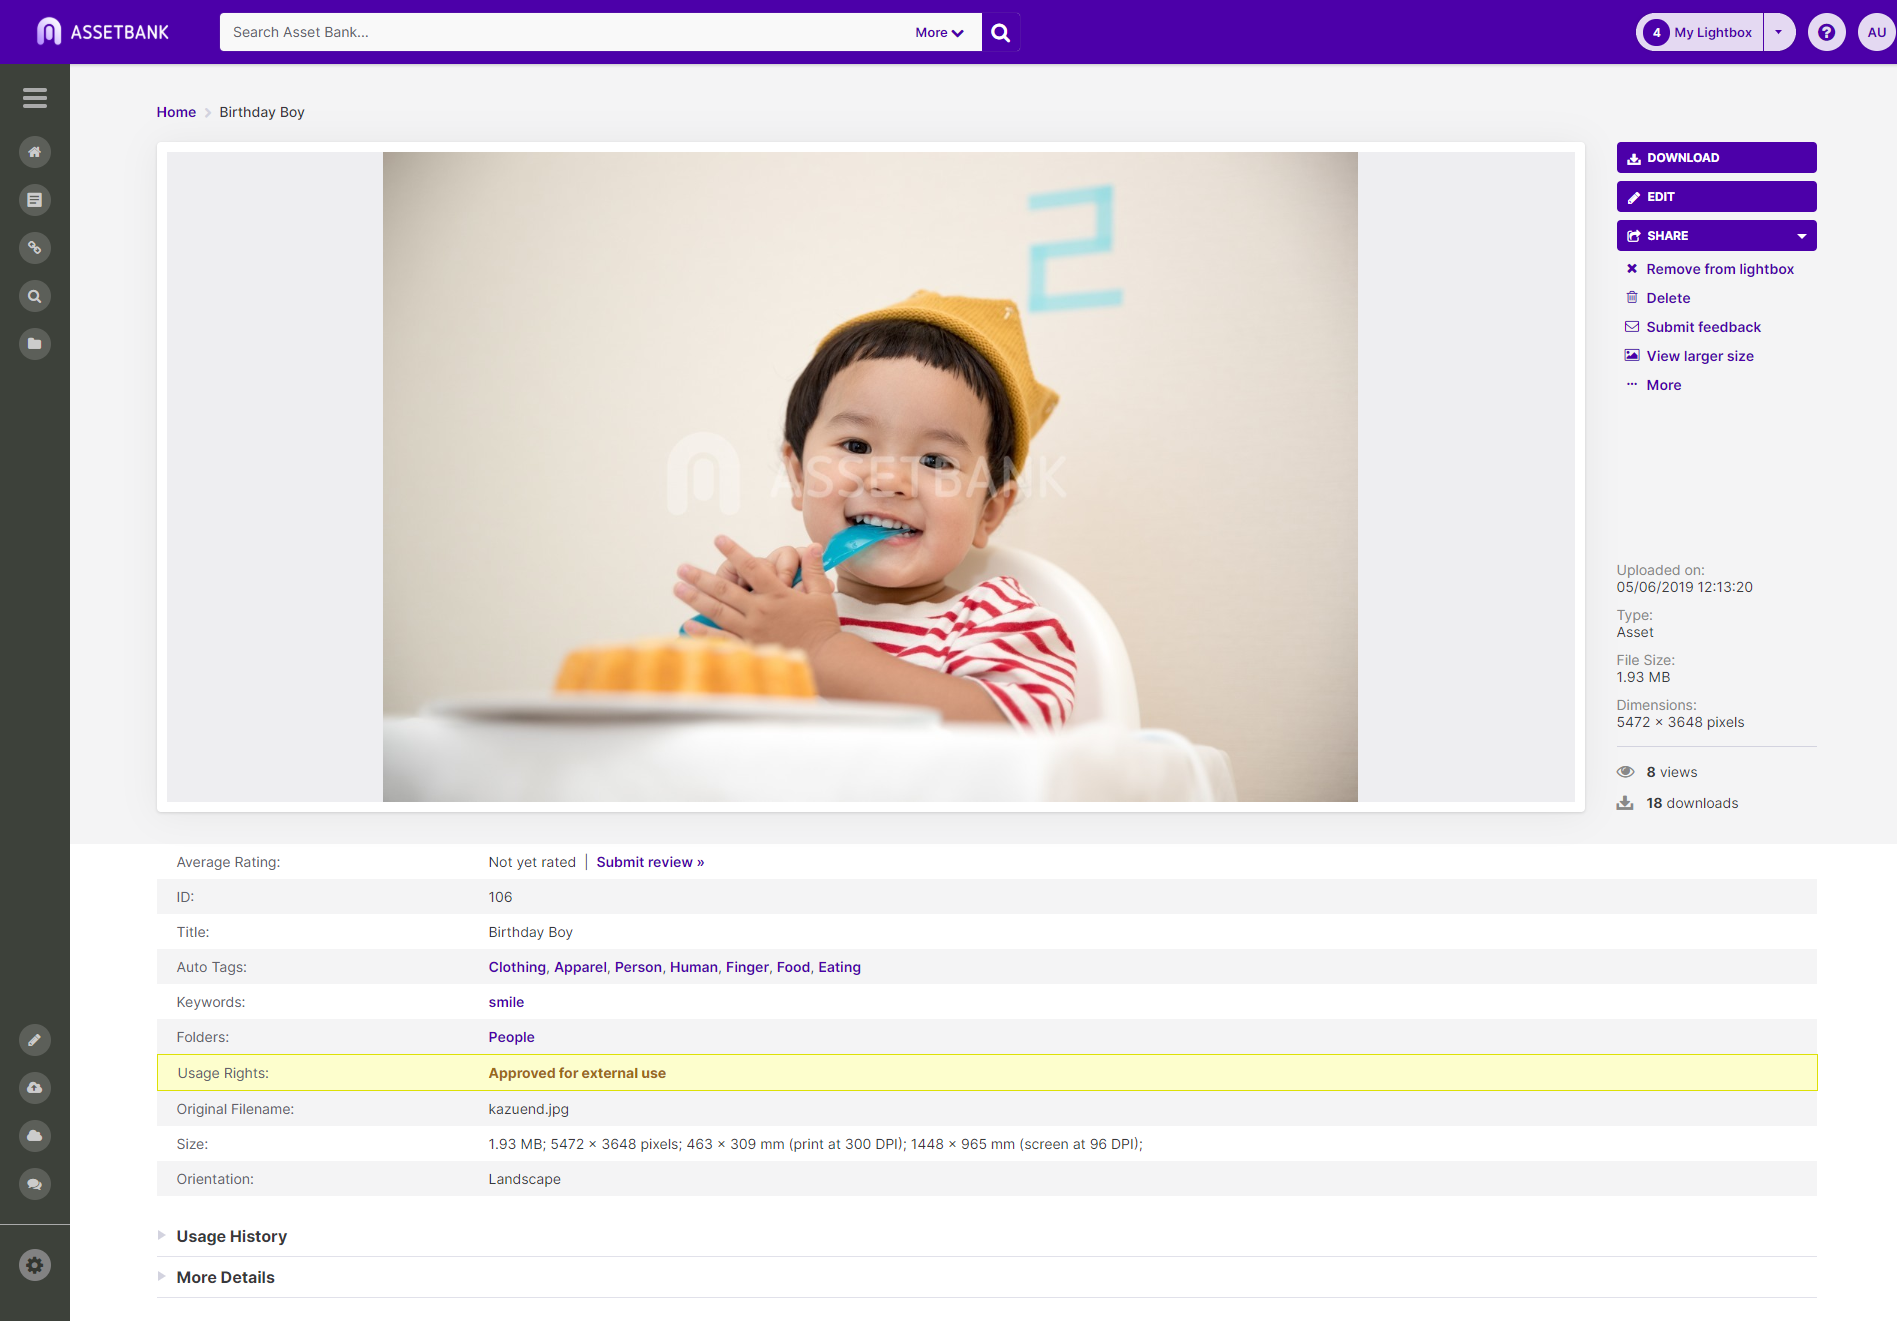Click the More actions link
This screenshot has width=1897, height=1321.
[1664, 385]
